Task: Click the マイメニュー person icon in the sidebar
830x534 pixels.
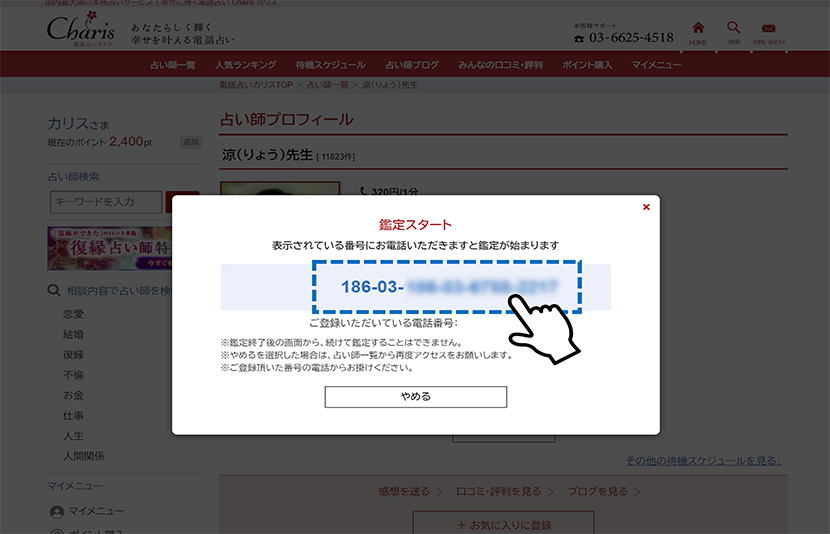Action: 58,511
